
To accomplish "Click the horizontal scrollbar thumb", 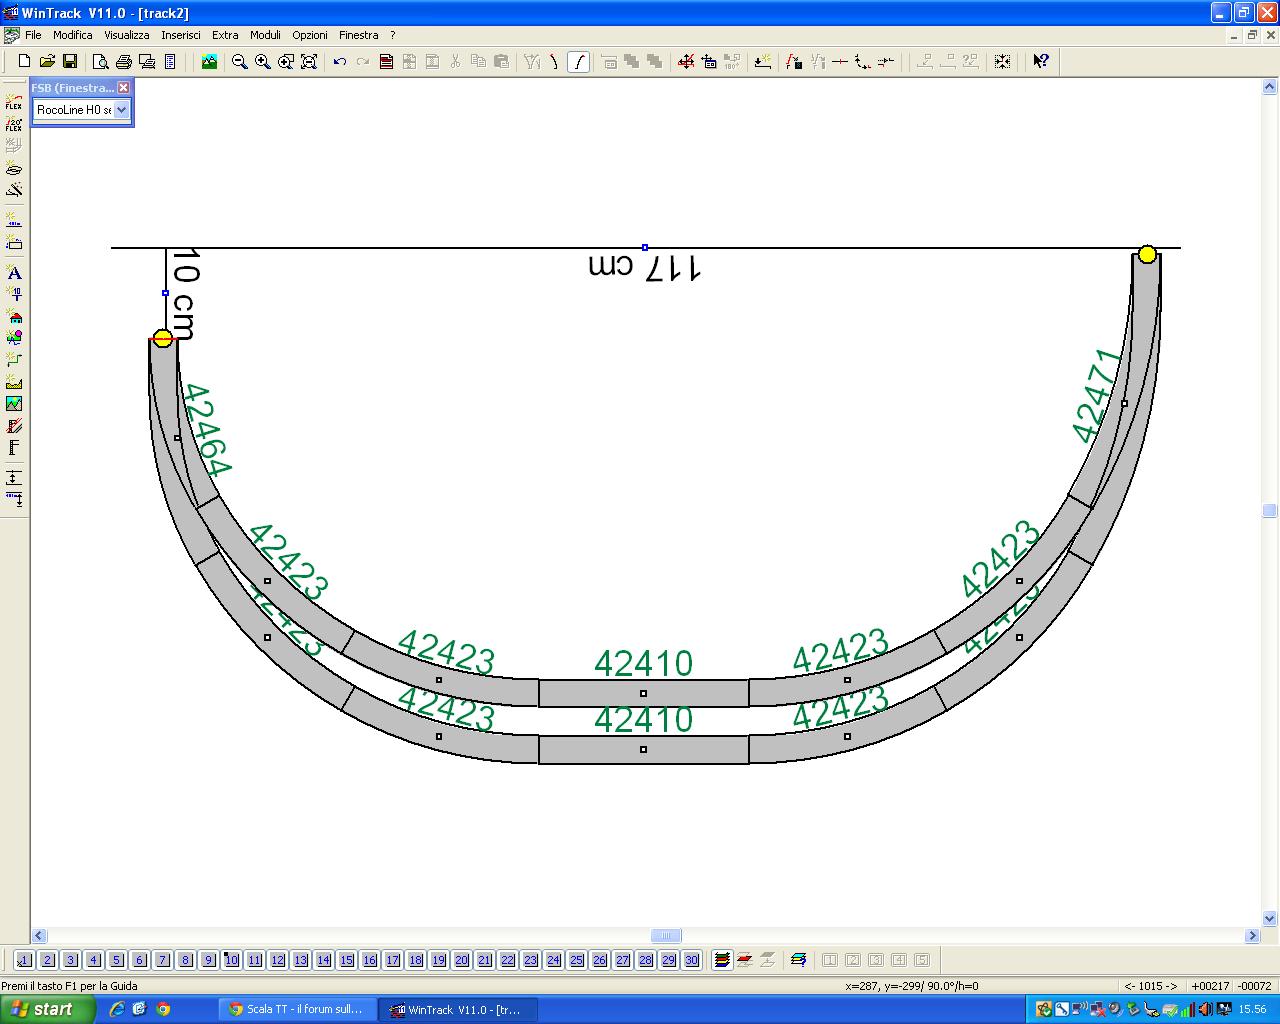I will coord(666,936).
